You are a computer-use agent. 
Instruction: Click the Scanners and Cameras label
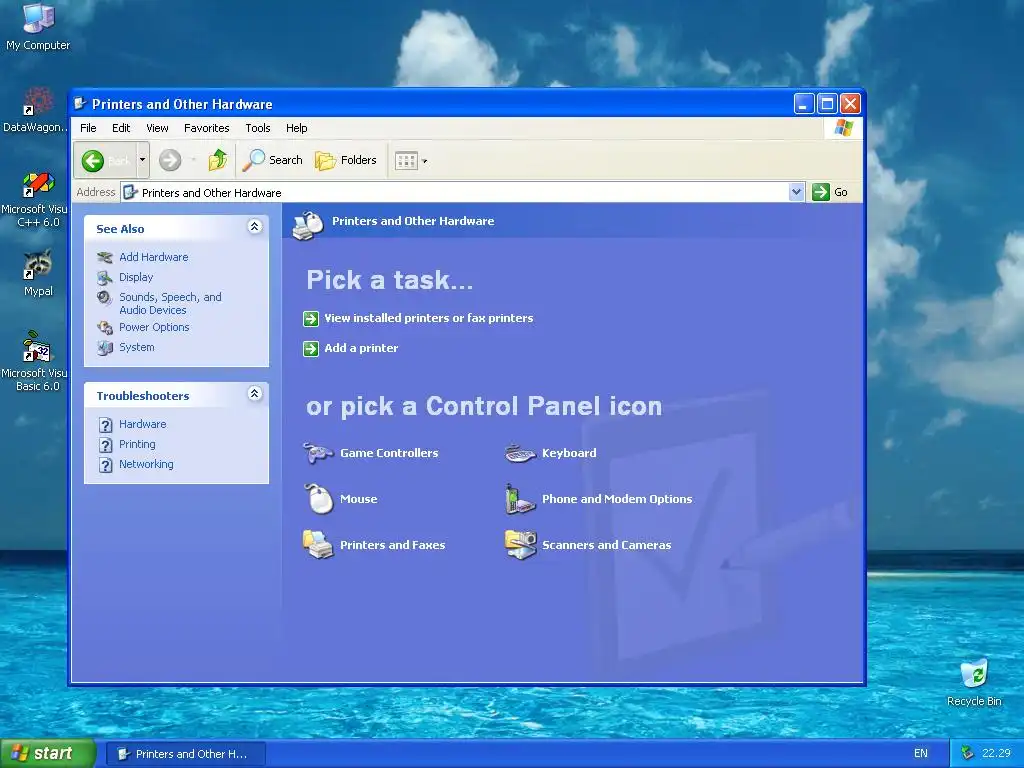click(607, 545)
